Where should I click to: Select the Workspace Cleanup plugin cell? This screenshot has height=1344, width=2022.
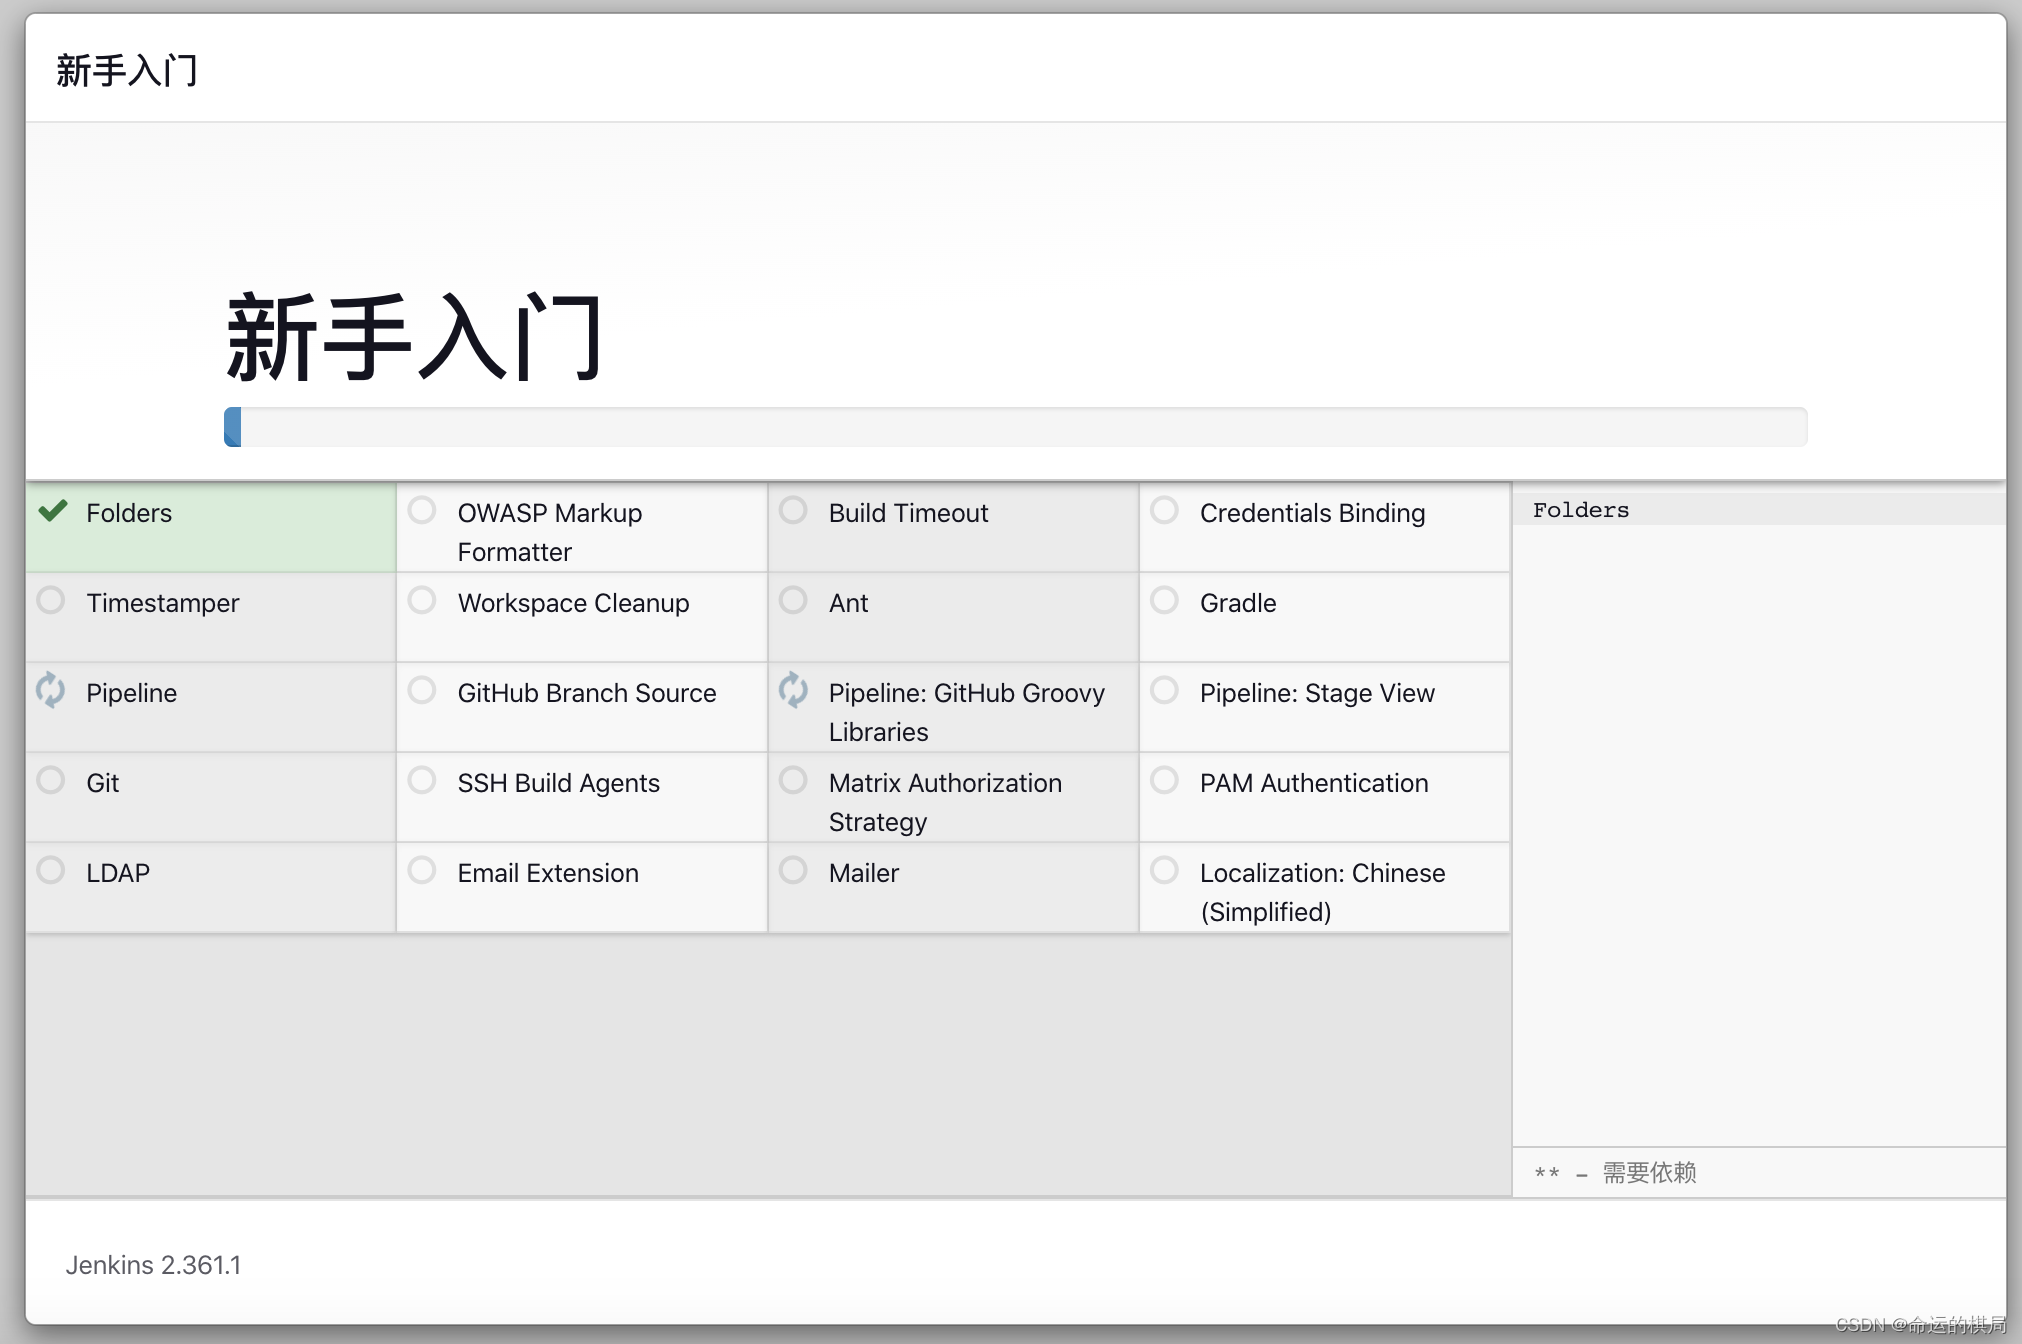click(x=573, y=603)
